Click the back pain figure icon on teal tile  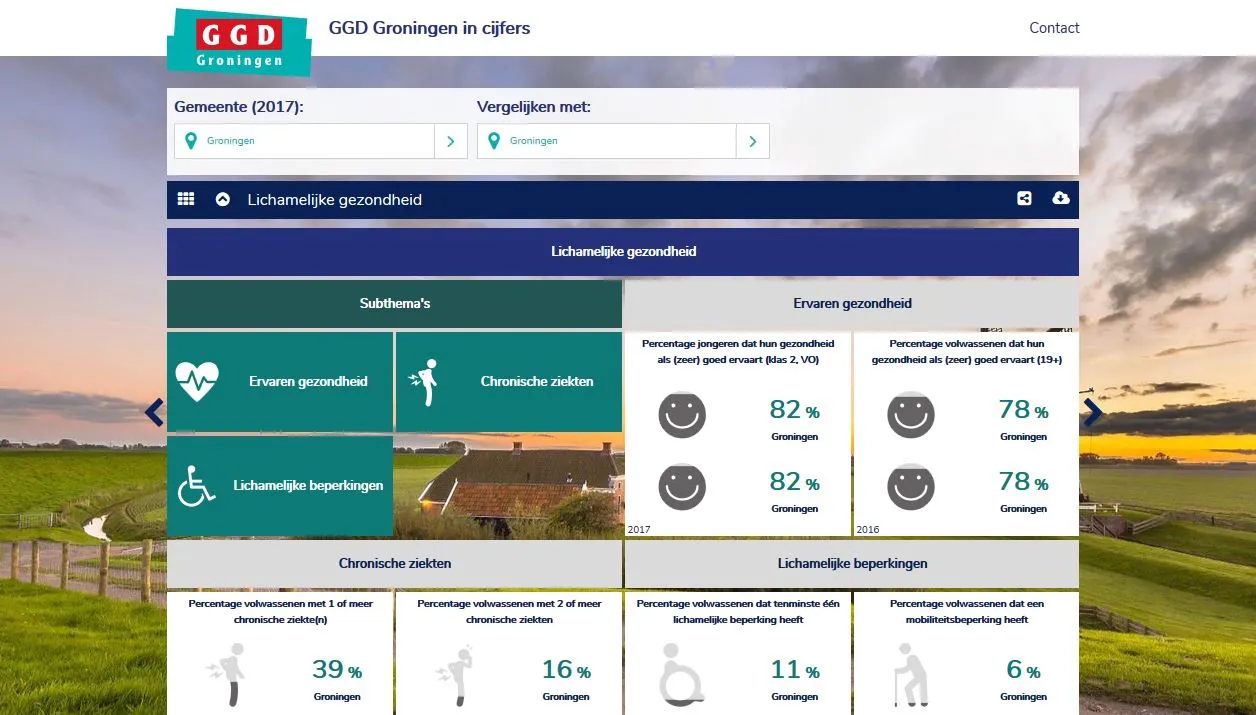425,382
